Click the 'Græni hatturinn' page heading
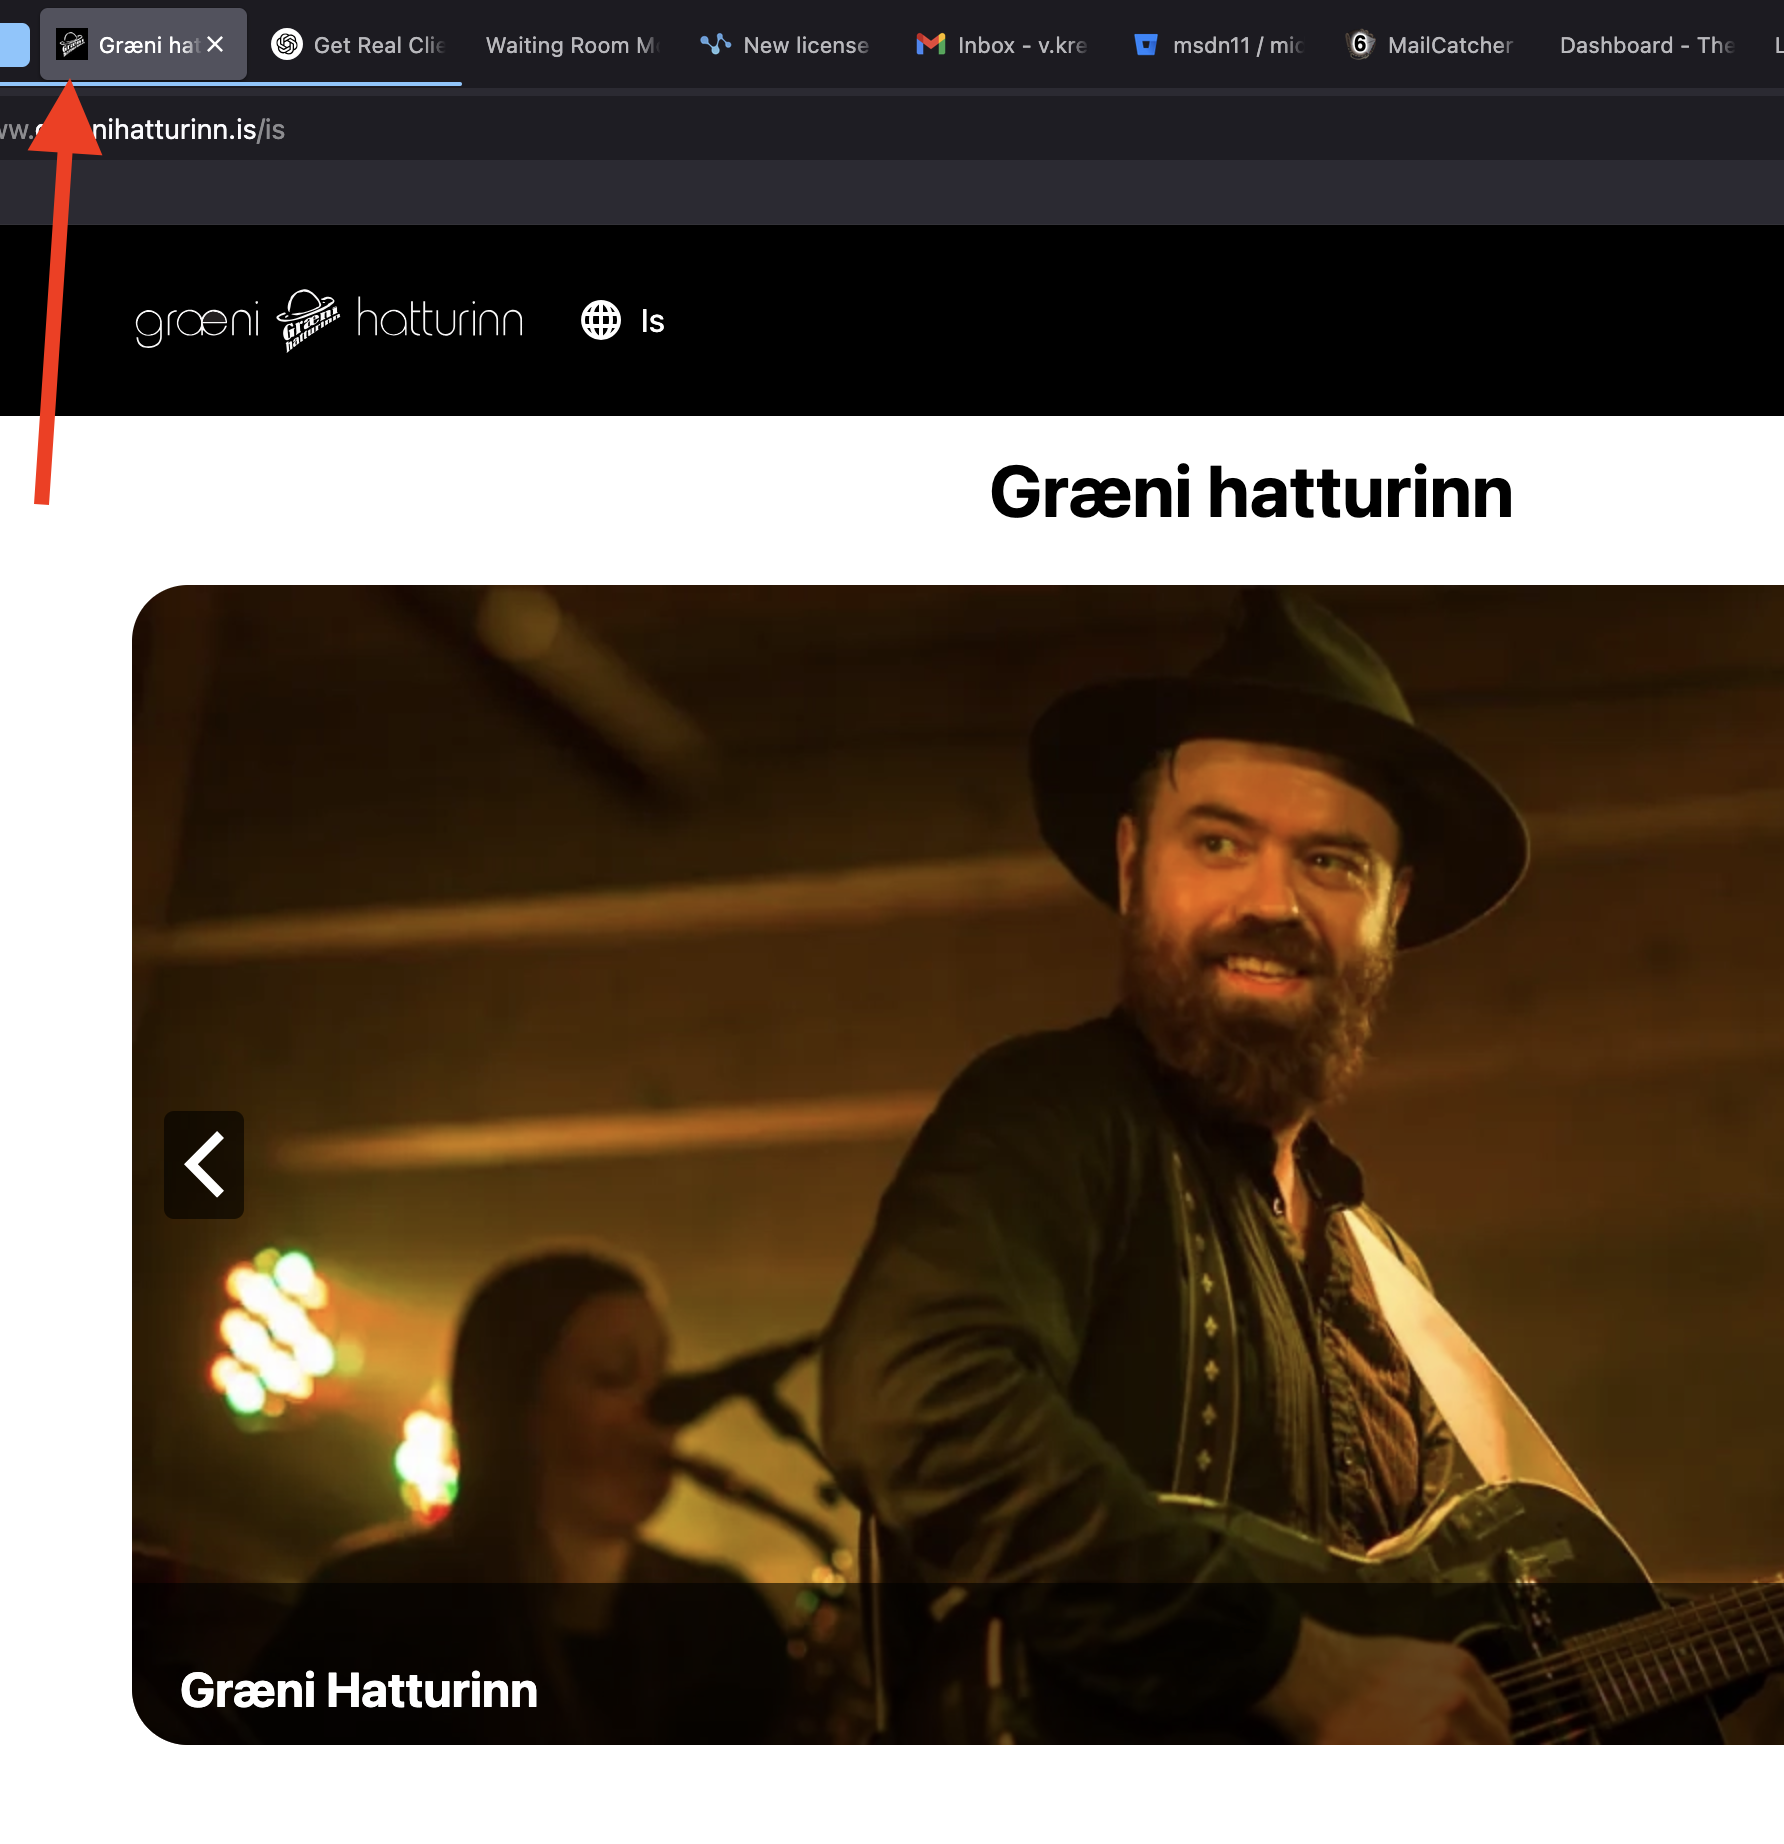1784x1844 pixels. (x=1251, y=493)
